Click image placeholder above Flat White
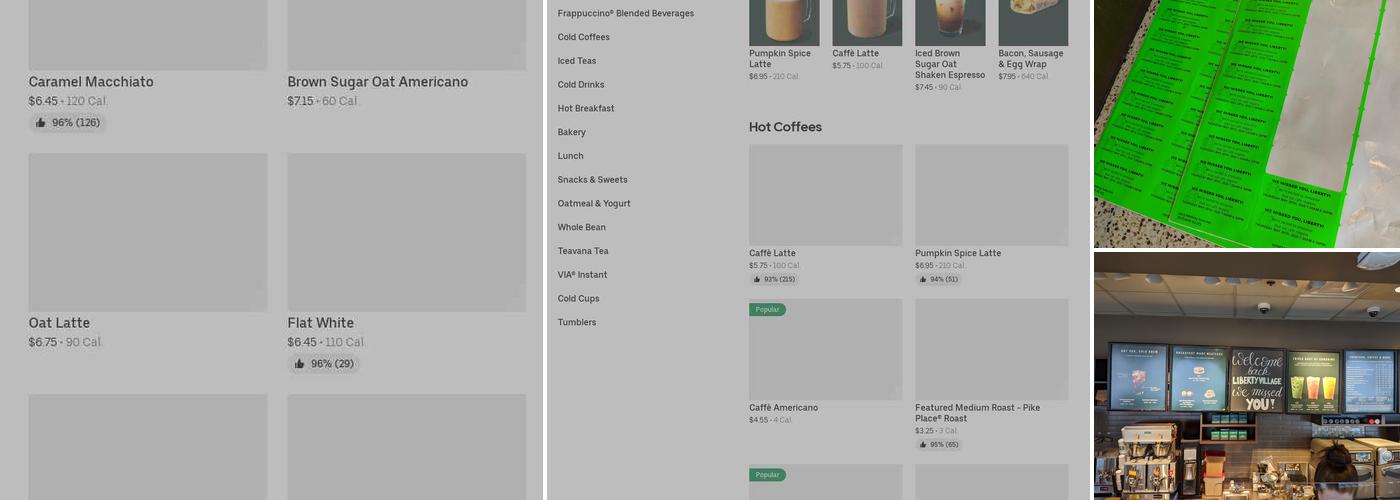The height and width of the screenshot is (500, 1400). tap(407, 232)
